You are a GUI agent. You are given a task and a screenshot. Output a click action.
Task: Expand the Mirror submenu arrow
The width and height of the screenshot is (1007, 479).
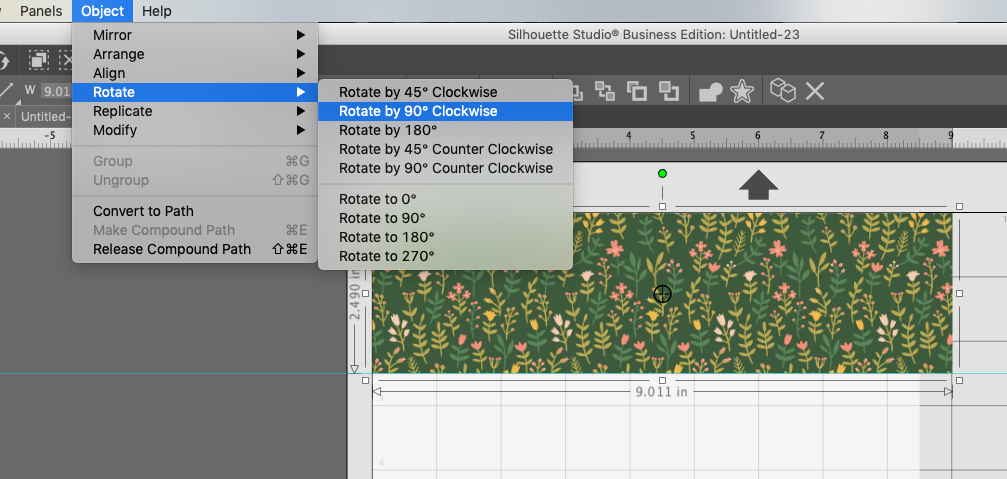click(x=301, y=35)
